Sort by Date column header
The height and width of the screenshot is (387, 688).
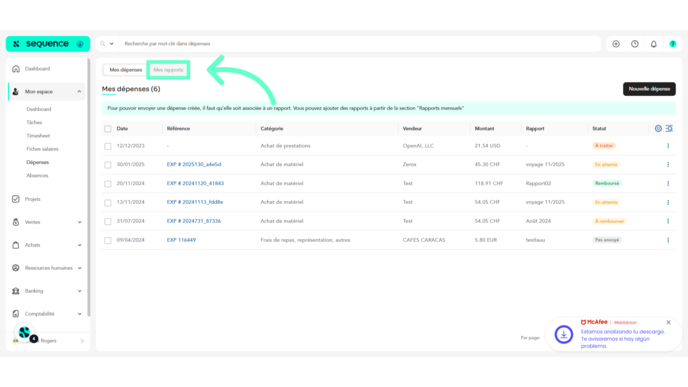coord(122,129)
